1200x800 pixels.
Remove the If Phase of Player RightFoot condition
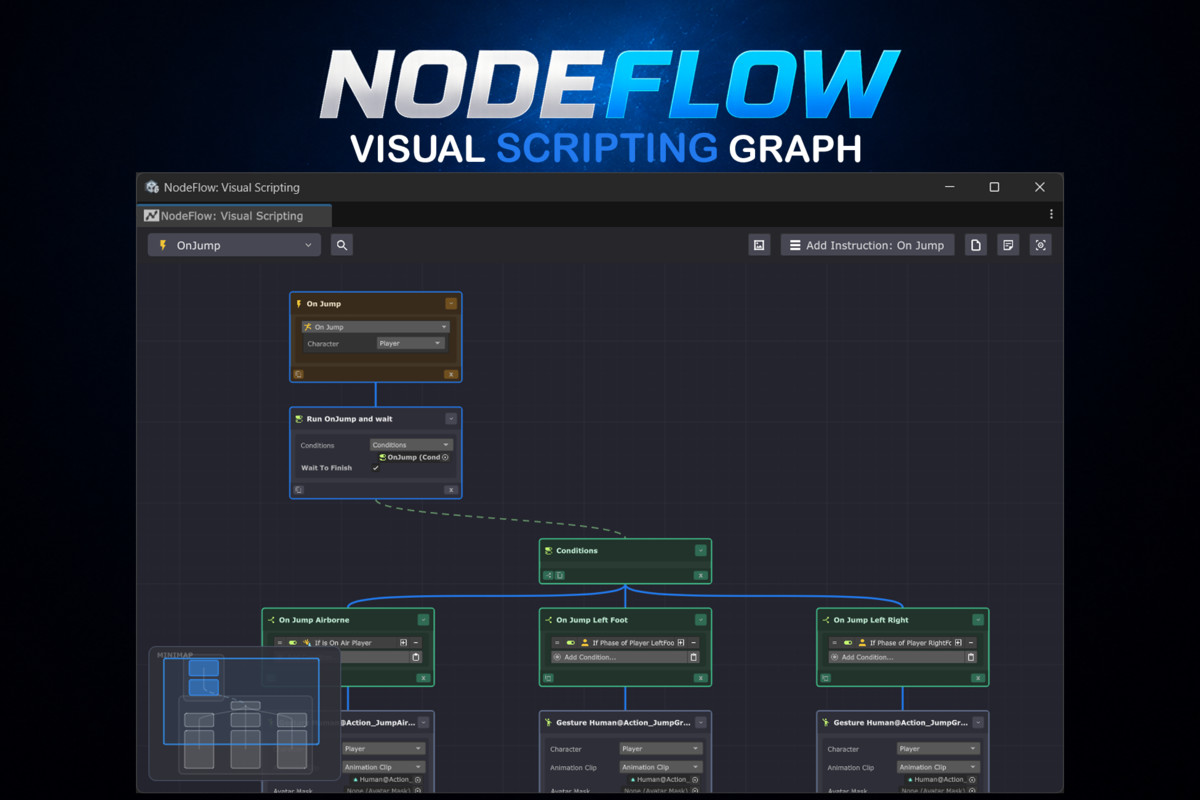pyautogui.click(x=970, y=643)
